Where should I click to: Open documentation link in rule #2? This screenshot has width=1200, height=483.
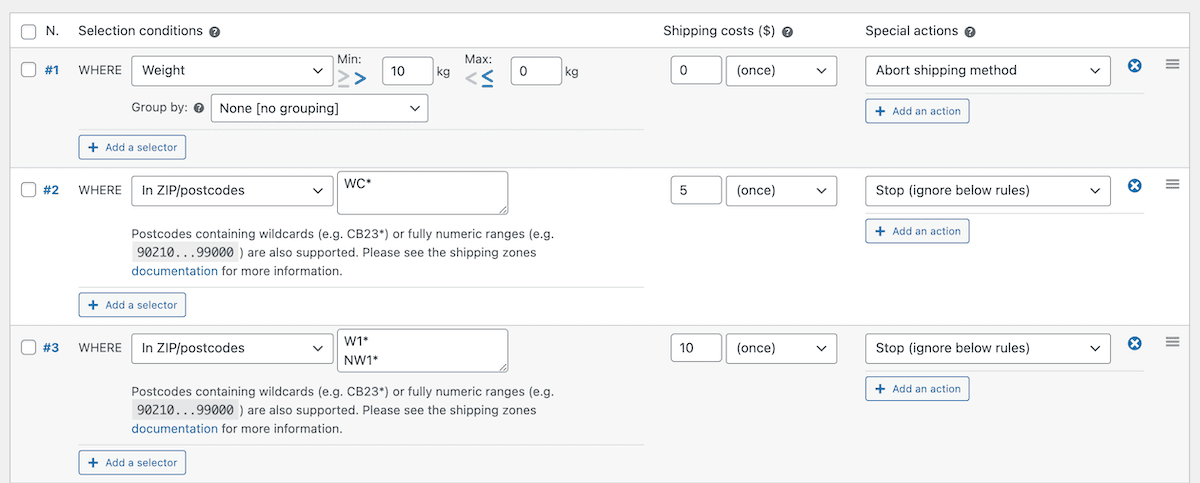tap(174, 271)
